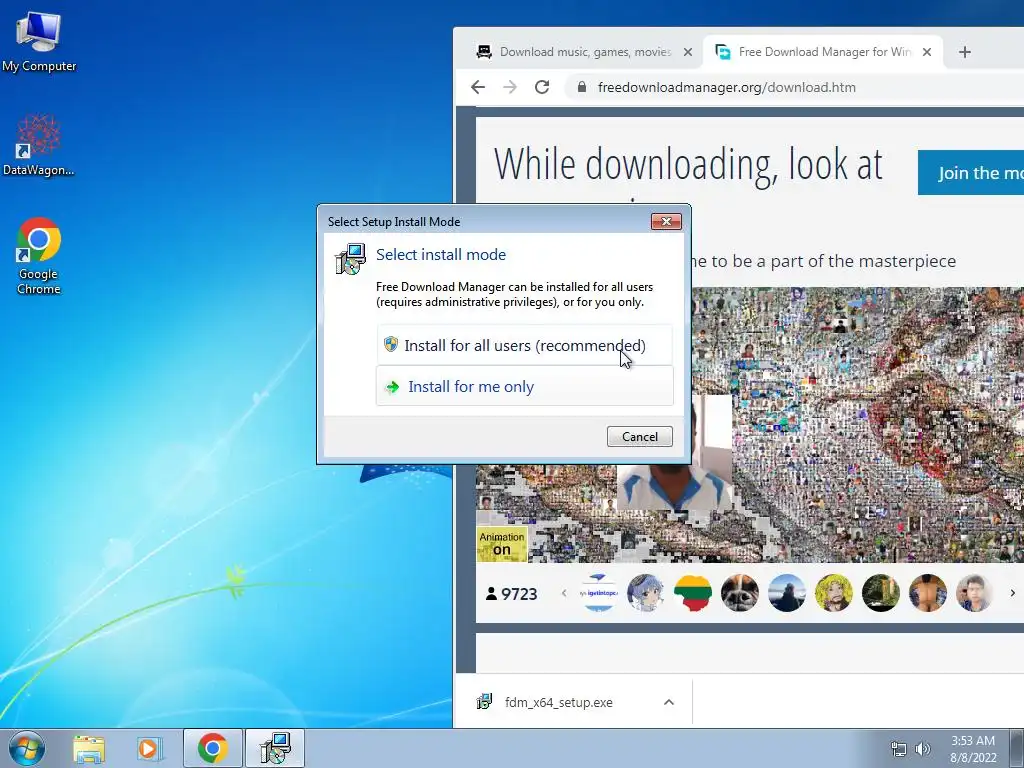The height and width of the screenshot is (768, 1024).
Task: View site security lock info
Action: [581, 87]
